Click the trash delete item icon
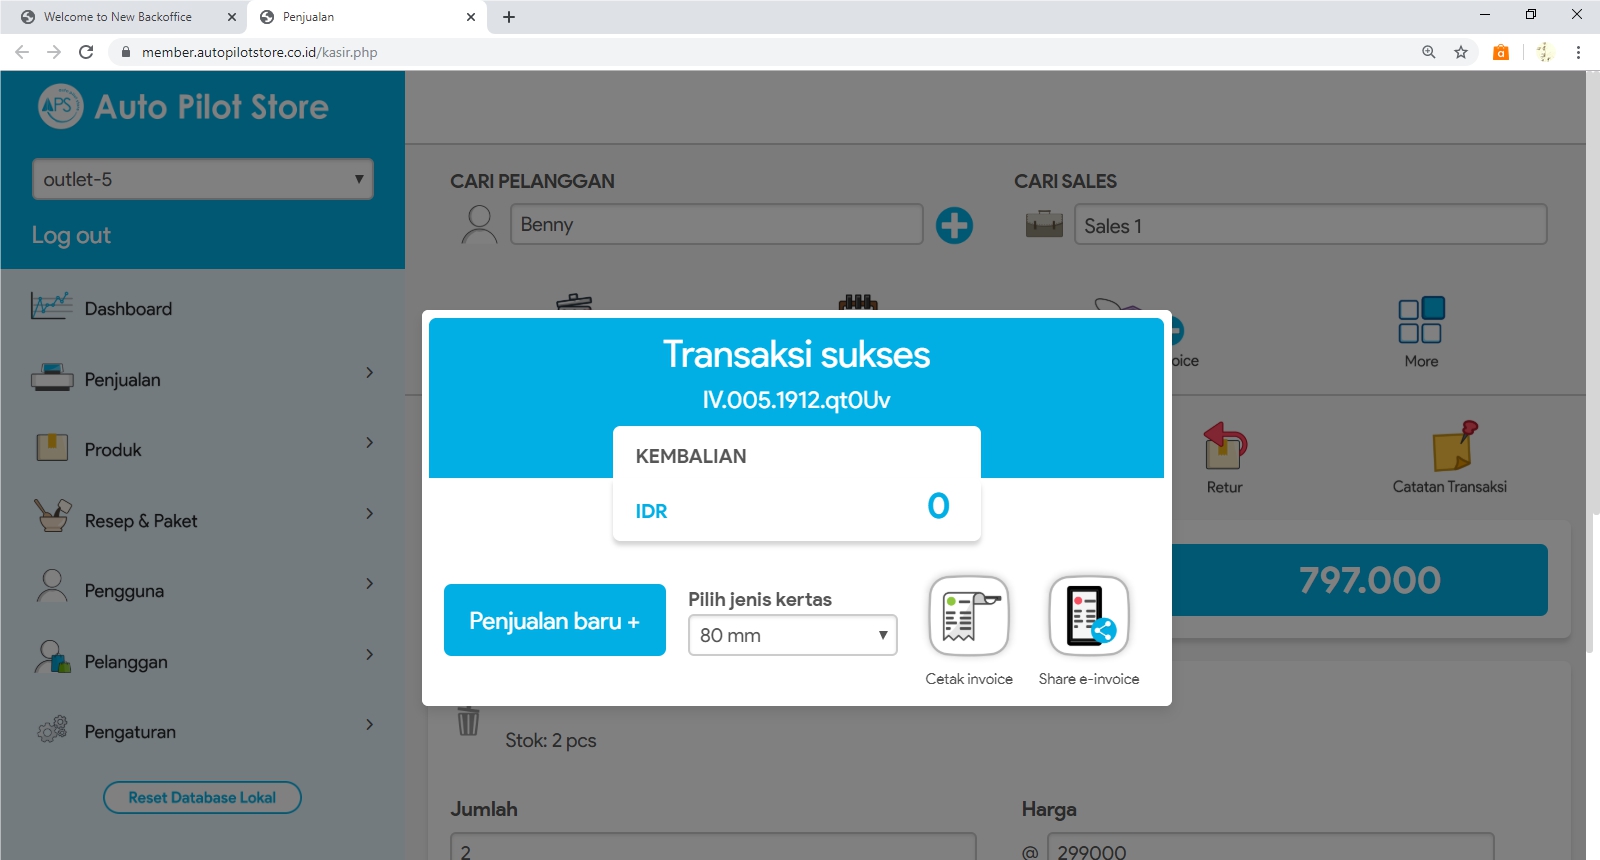This screenshot has height=860, width=1600. point(468,721)
